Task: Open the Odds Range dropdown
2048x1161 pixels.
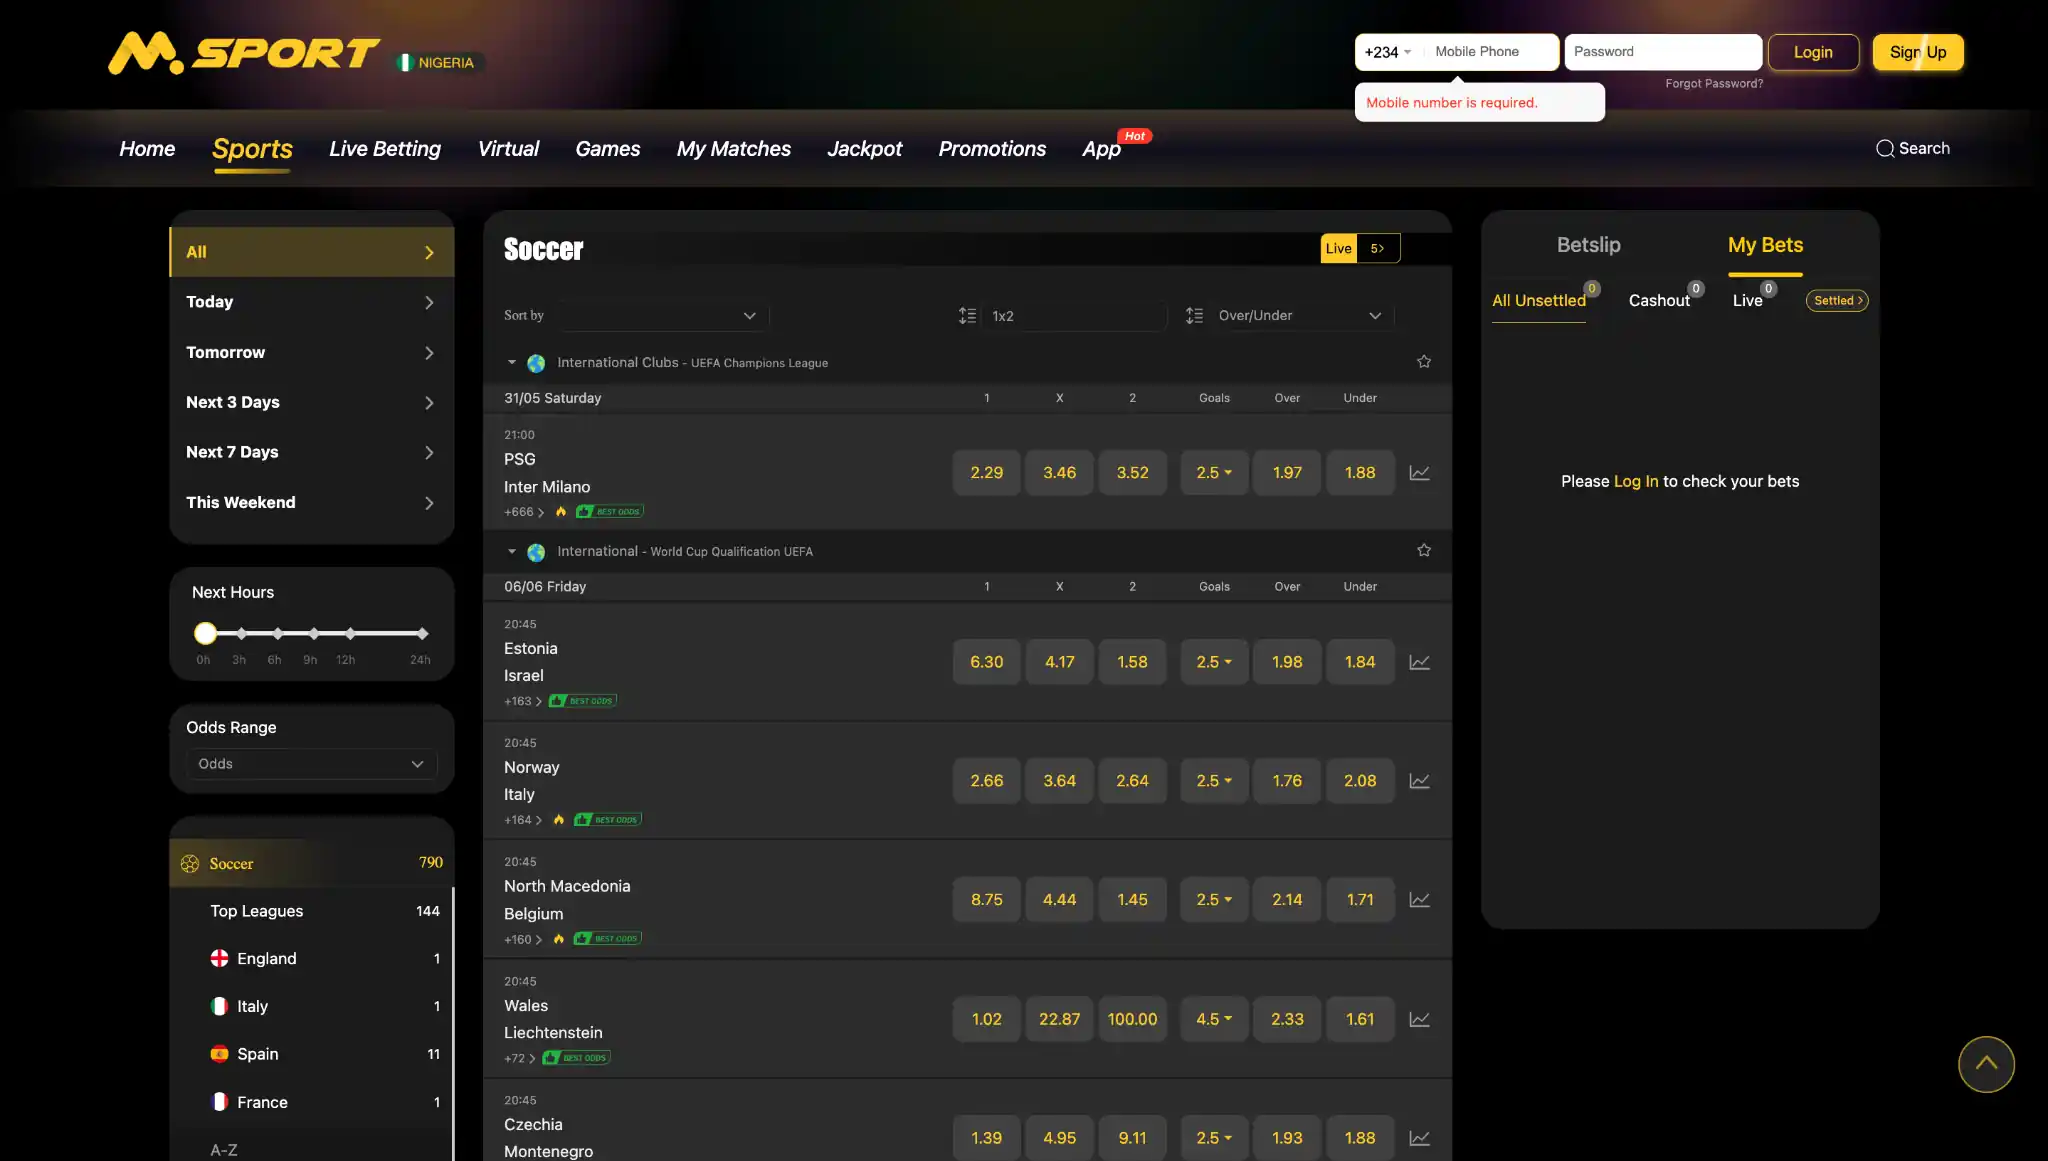Action: [311, 764]
